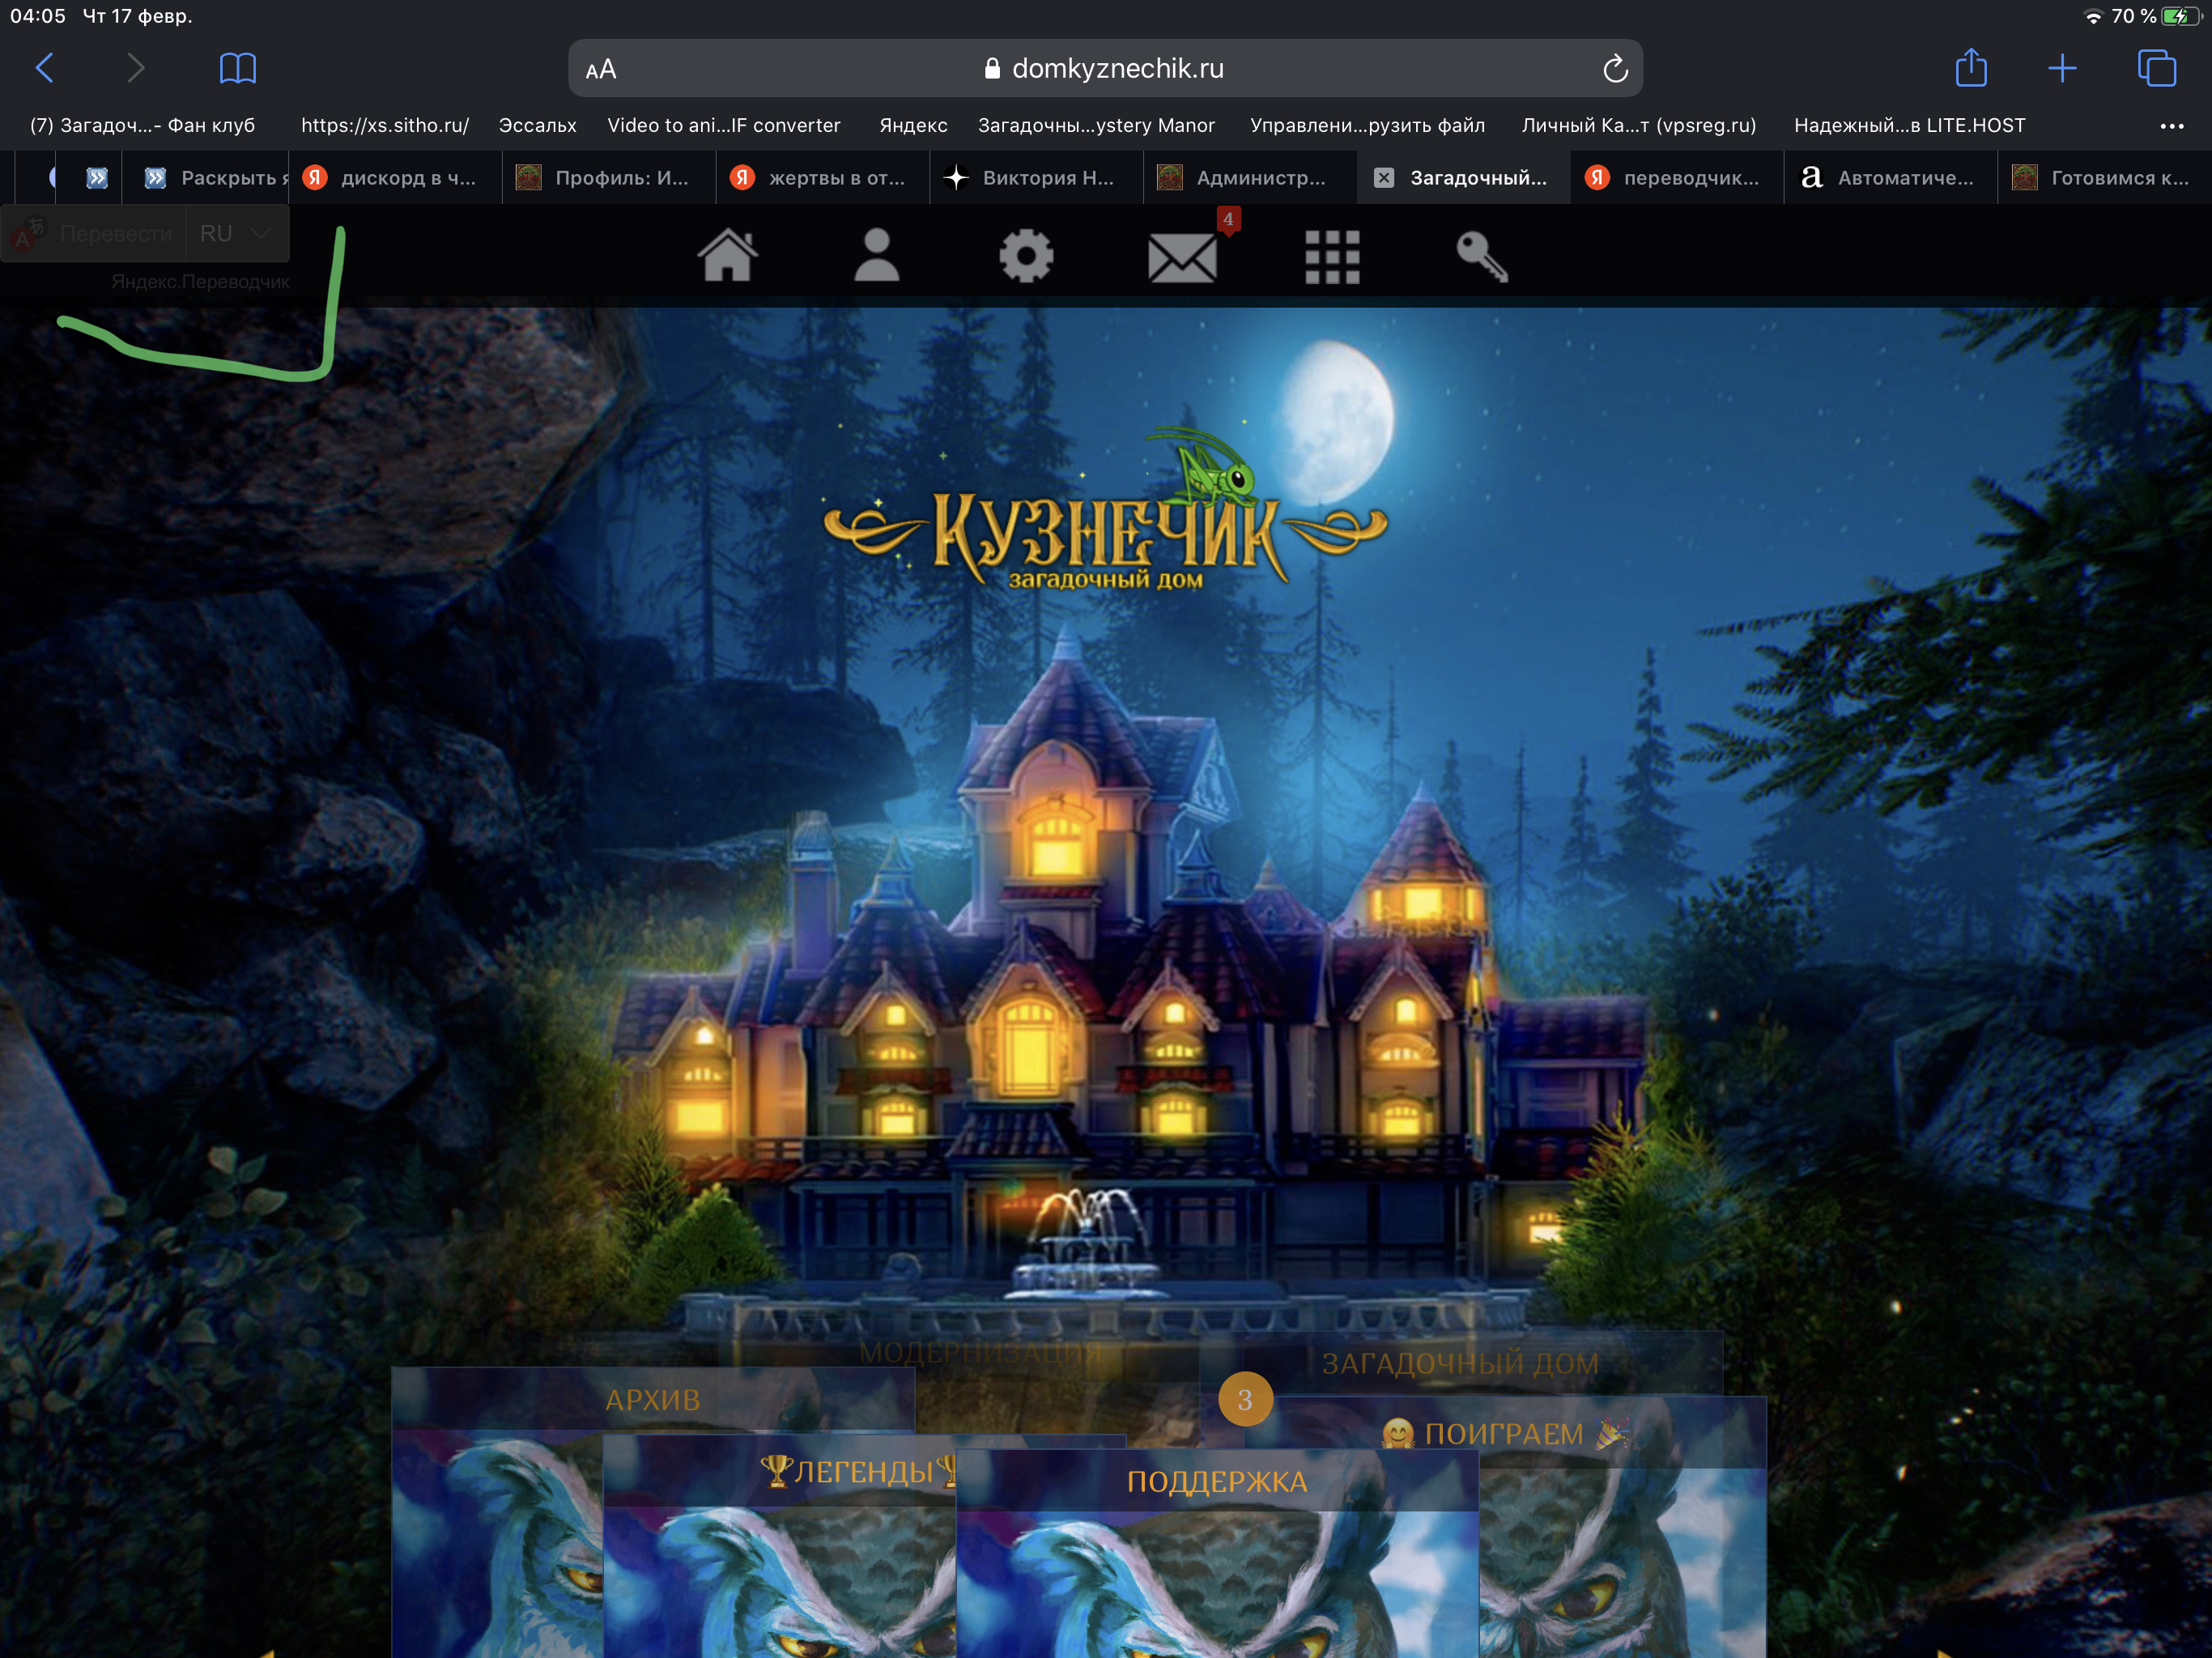2212x1658 pixels.
Task: Open messages envelope with 4 badge
Action: [x=1183, y=258]
